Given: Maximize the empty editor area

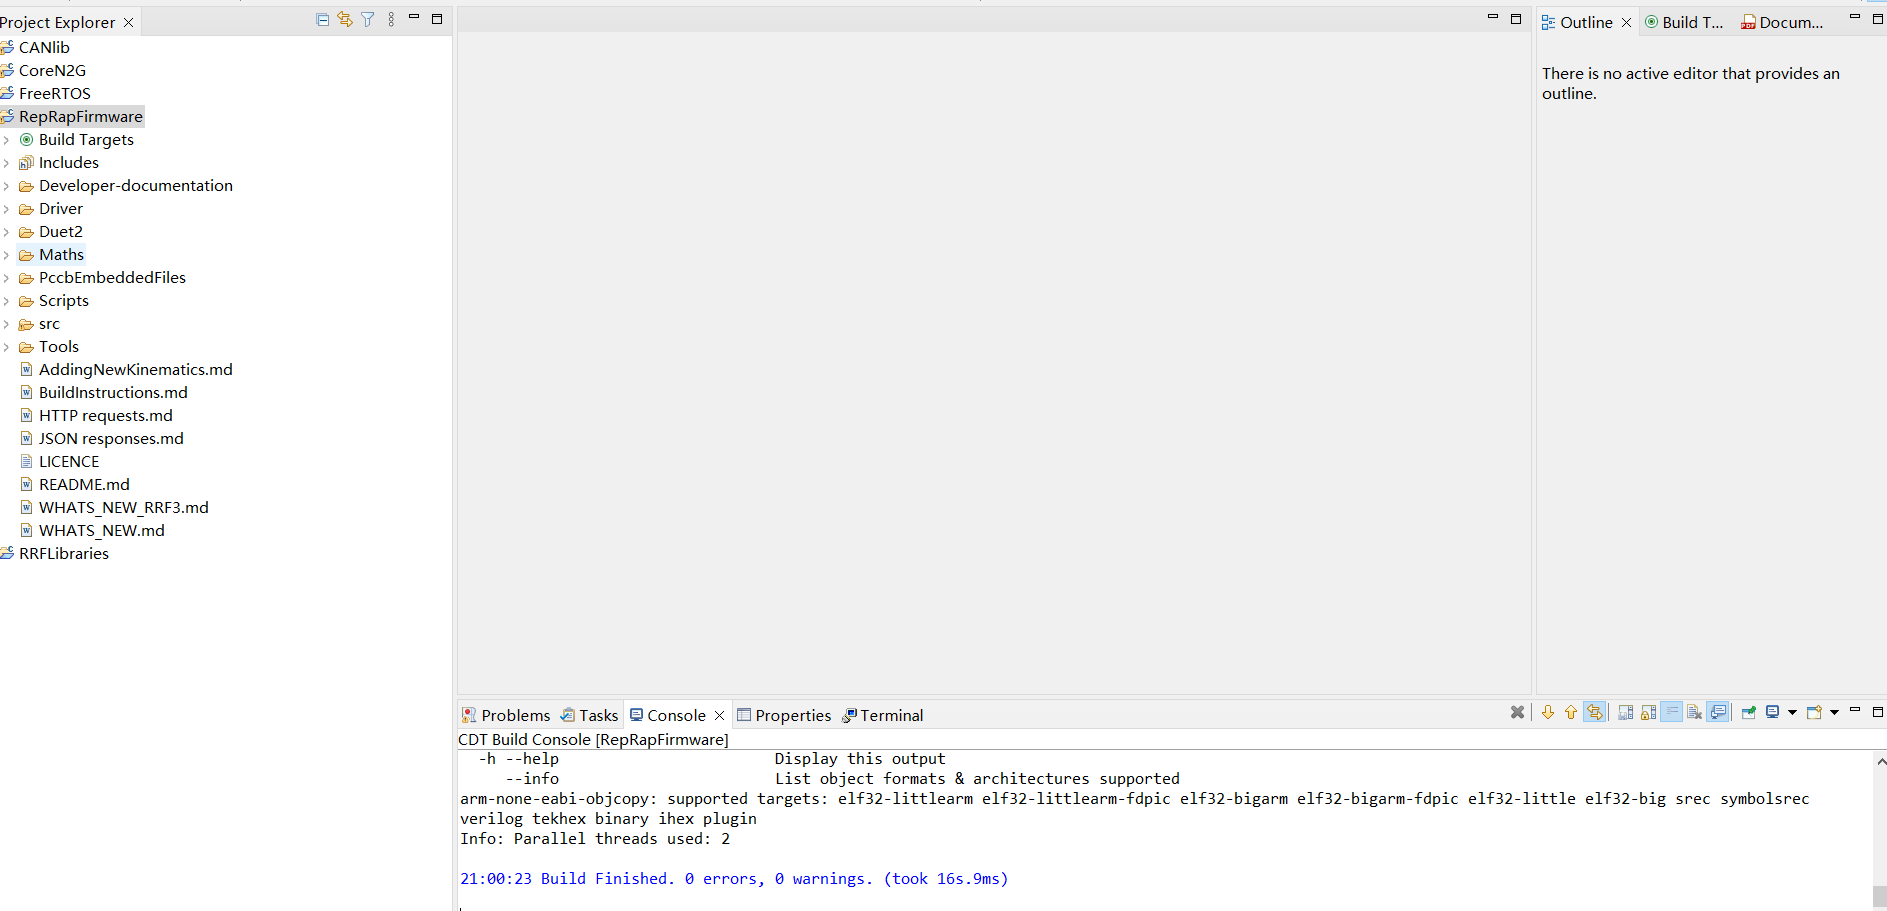Looking at the screenshot, I should tap(1516, 19).
